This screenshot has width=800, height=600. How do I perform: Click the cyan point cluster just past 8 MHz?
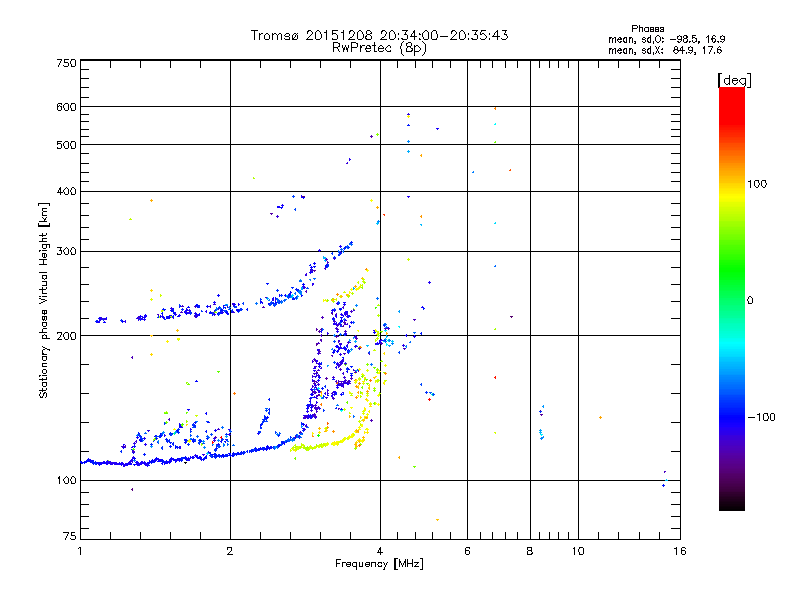point(541,434)
